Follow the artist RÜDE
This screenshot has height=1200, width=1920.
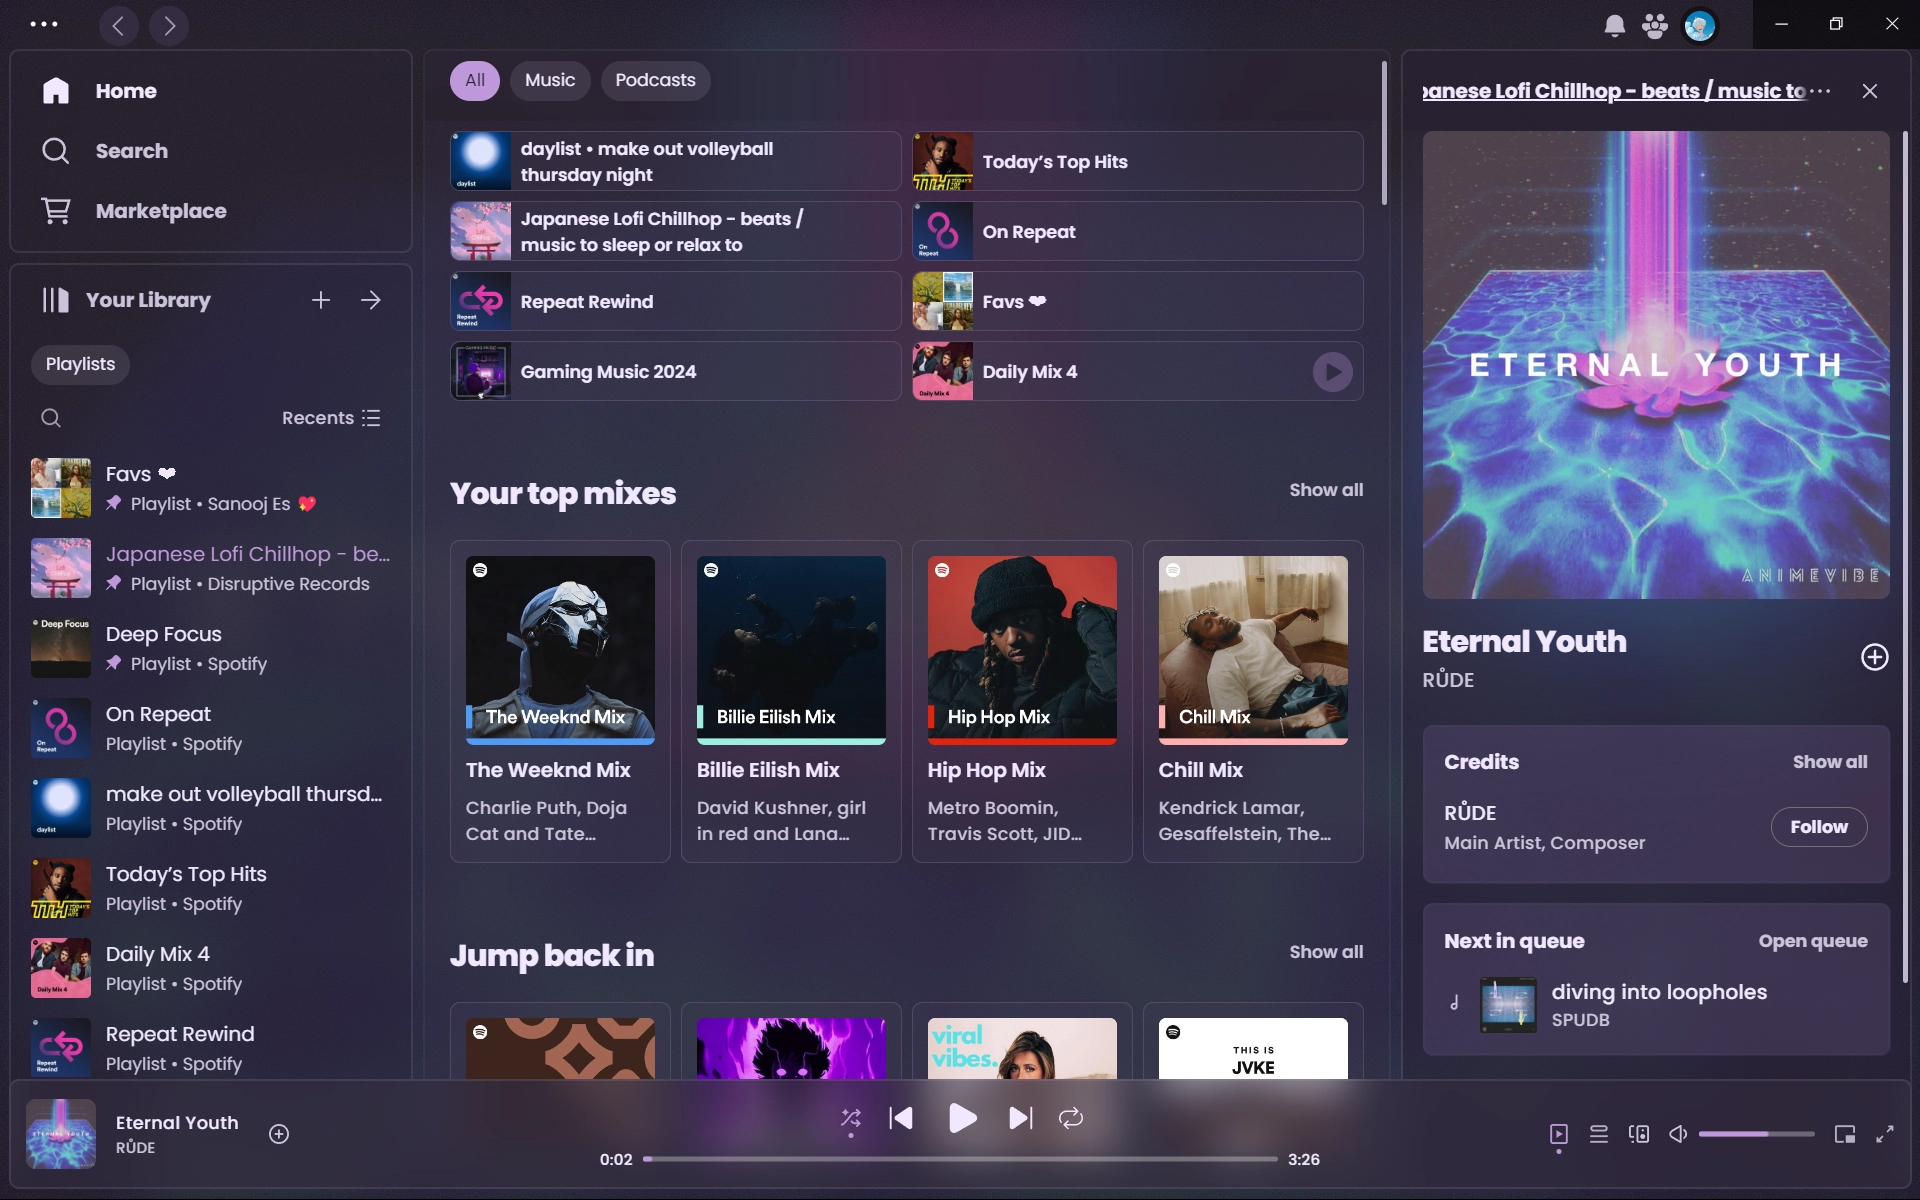(1818, 827)
